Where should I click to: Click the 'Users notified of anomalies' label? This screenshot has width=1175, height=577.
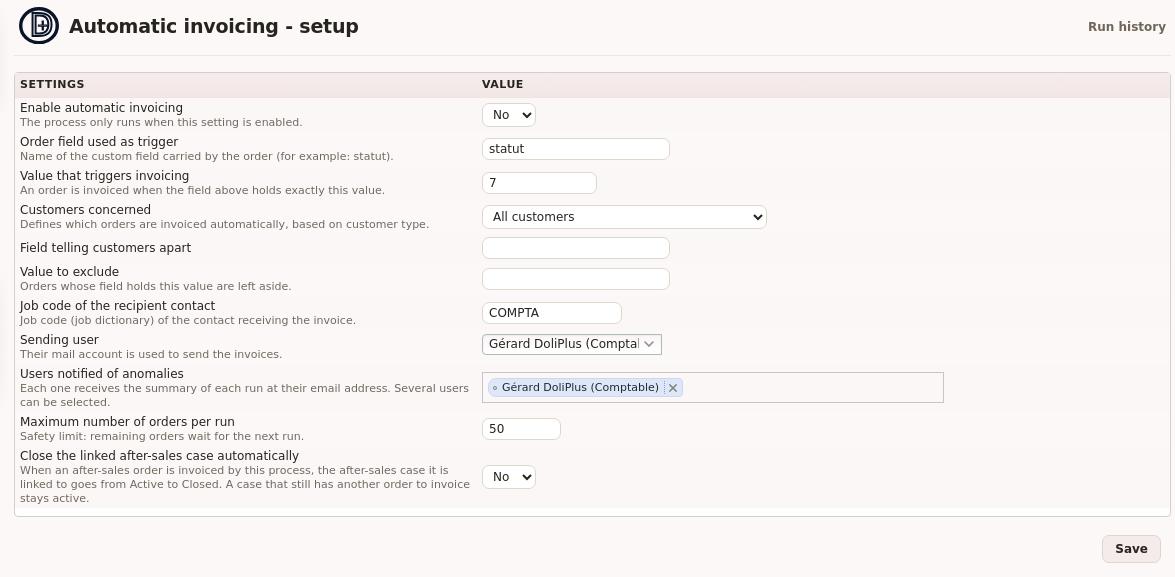pos(102,374)
